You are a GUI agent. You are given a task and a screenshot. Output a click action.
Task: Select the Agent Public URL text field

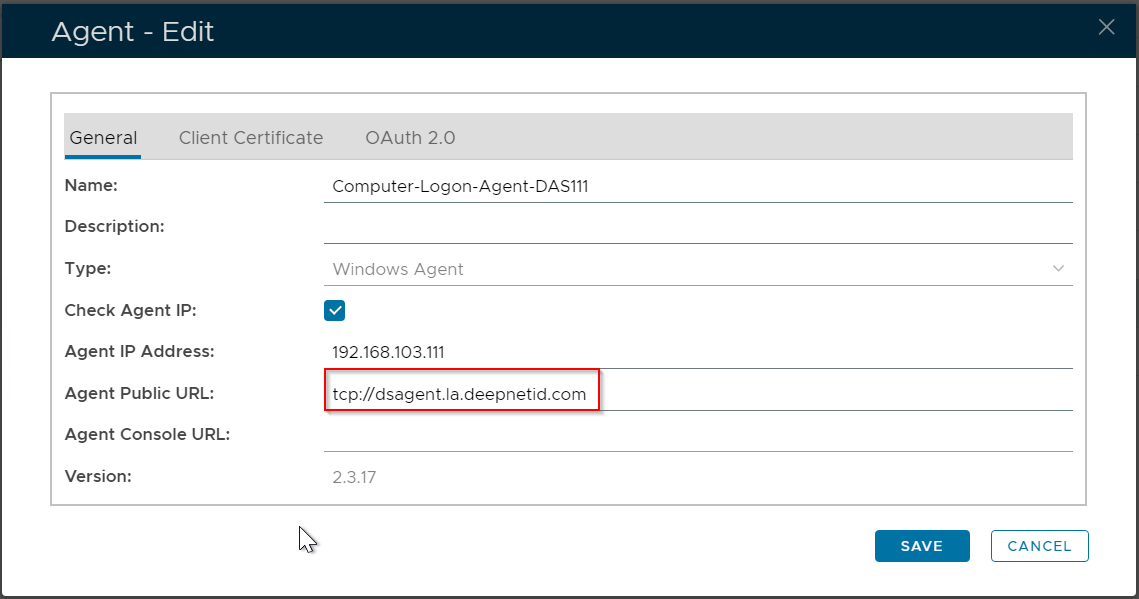coord(697,394)
